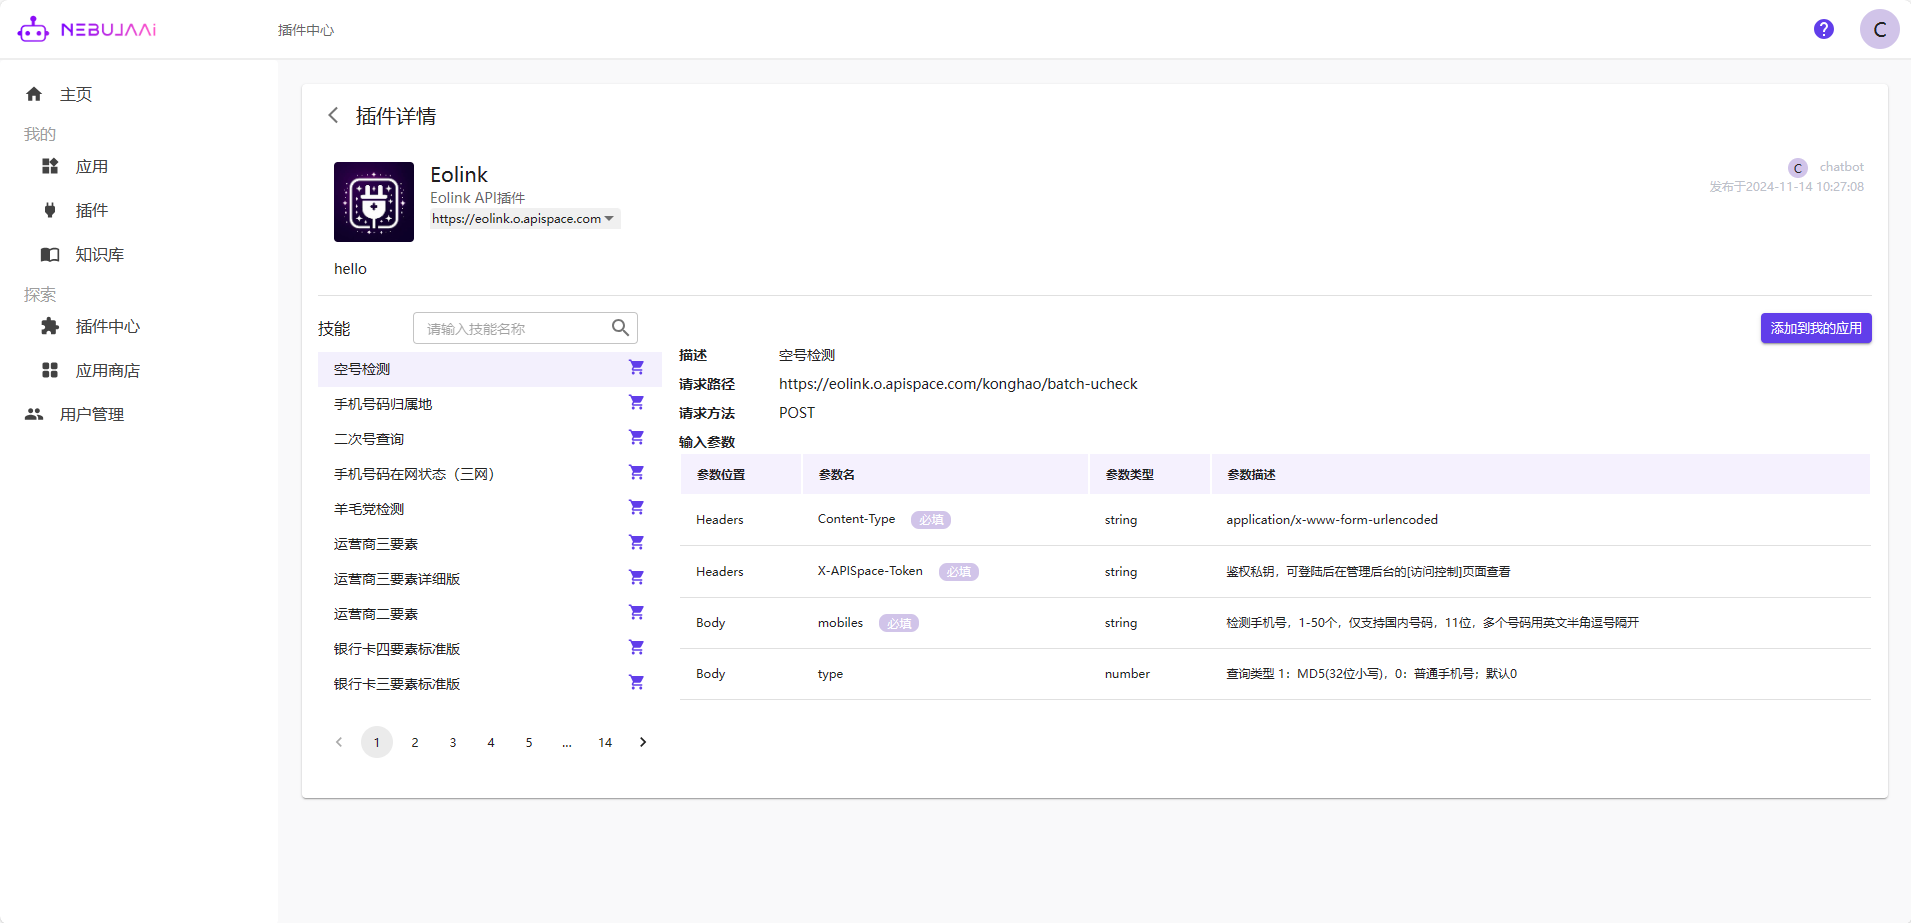Open the user avatar menu
The width and height of the screenshot is (1911, 923).
(x=1878, y=29)
